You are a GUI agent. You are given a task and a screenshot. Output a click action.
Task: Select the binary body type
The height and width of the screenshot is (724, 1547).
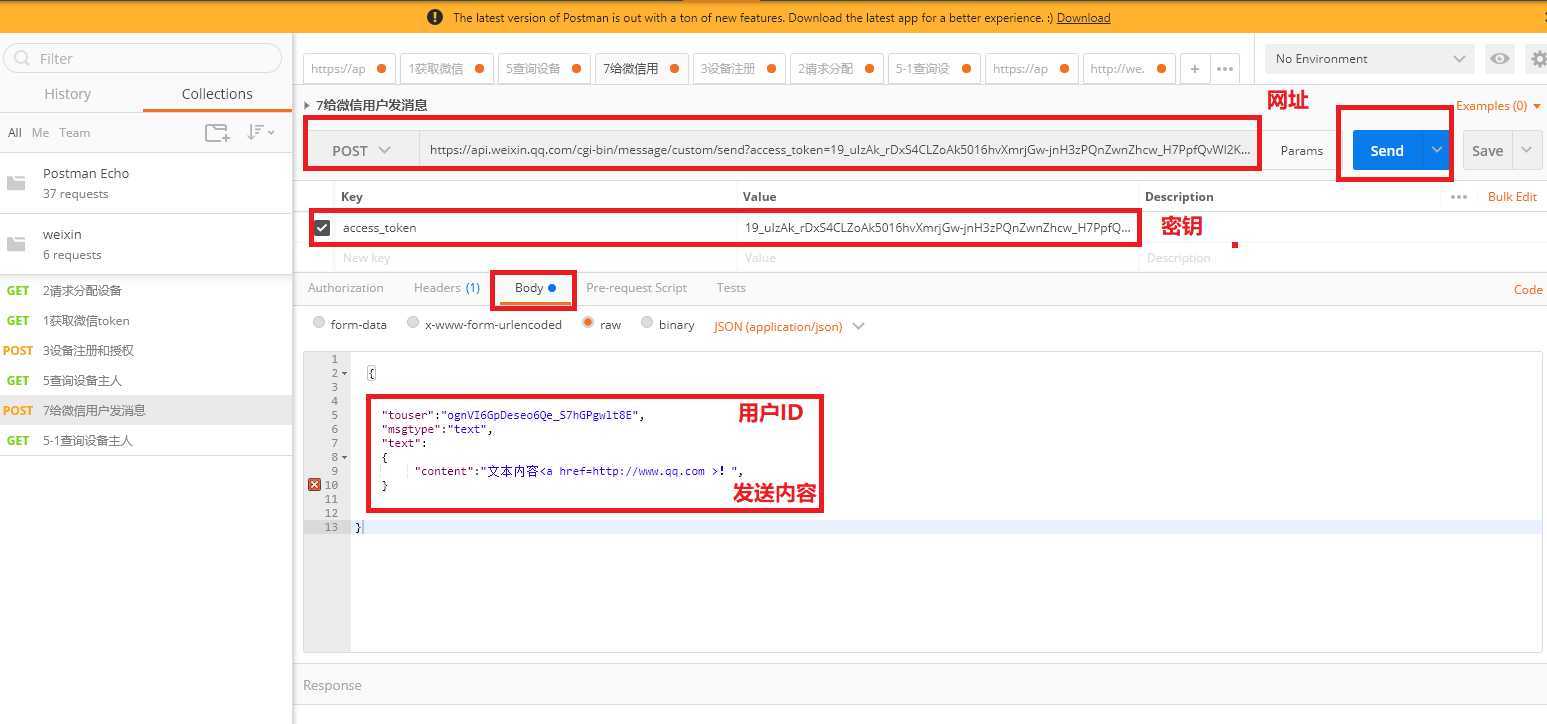[647, 323]
